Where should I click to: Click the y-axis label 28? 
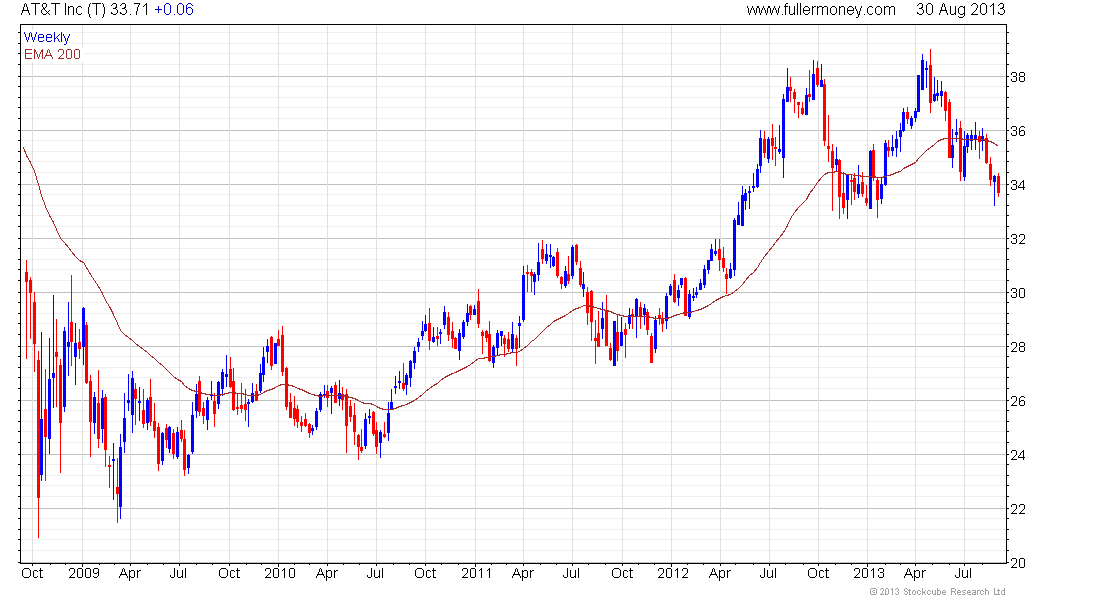pyautogui.click(x=1017, y=347)
